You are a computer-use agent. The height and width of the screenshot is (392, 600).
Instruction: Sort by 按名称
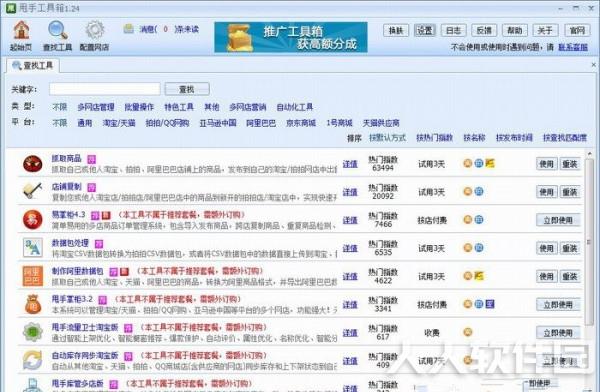coord(474,137)
